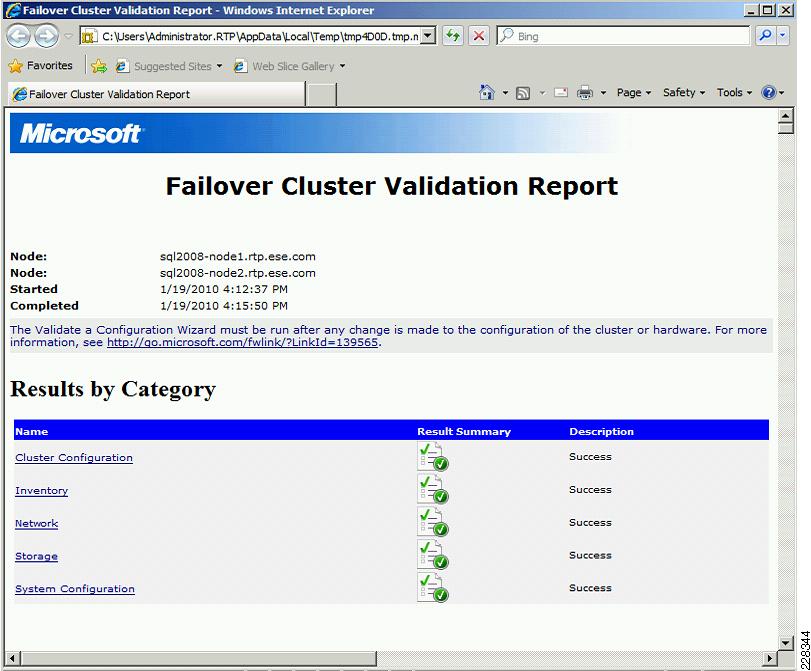Viewport: 811px width, 671px height.
Task: Open the Home button dropdown arrow
Action: pyautogui.click(x=505, y=93)
